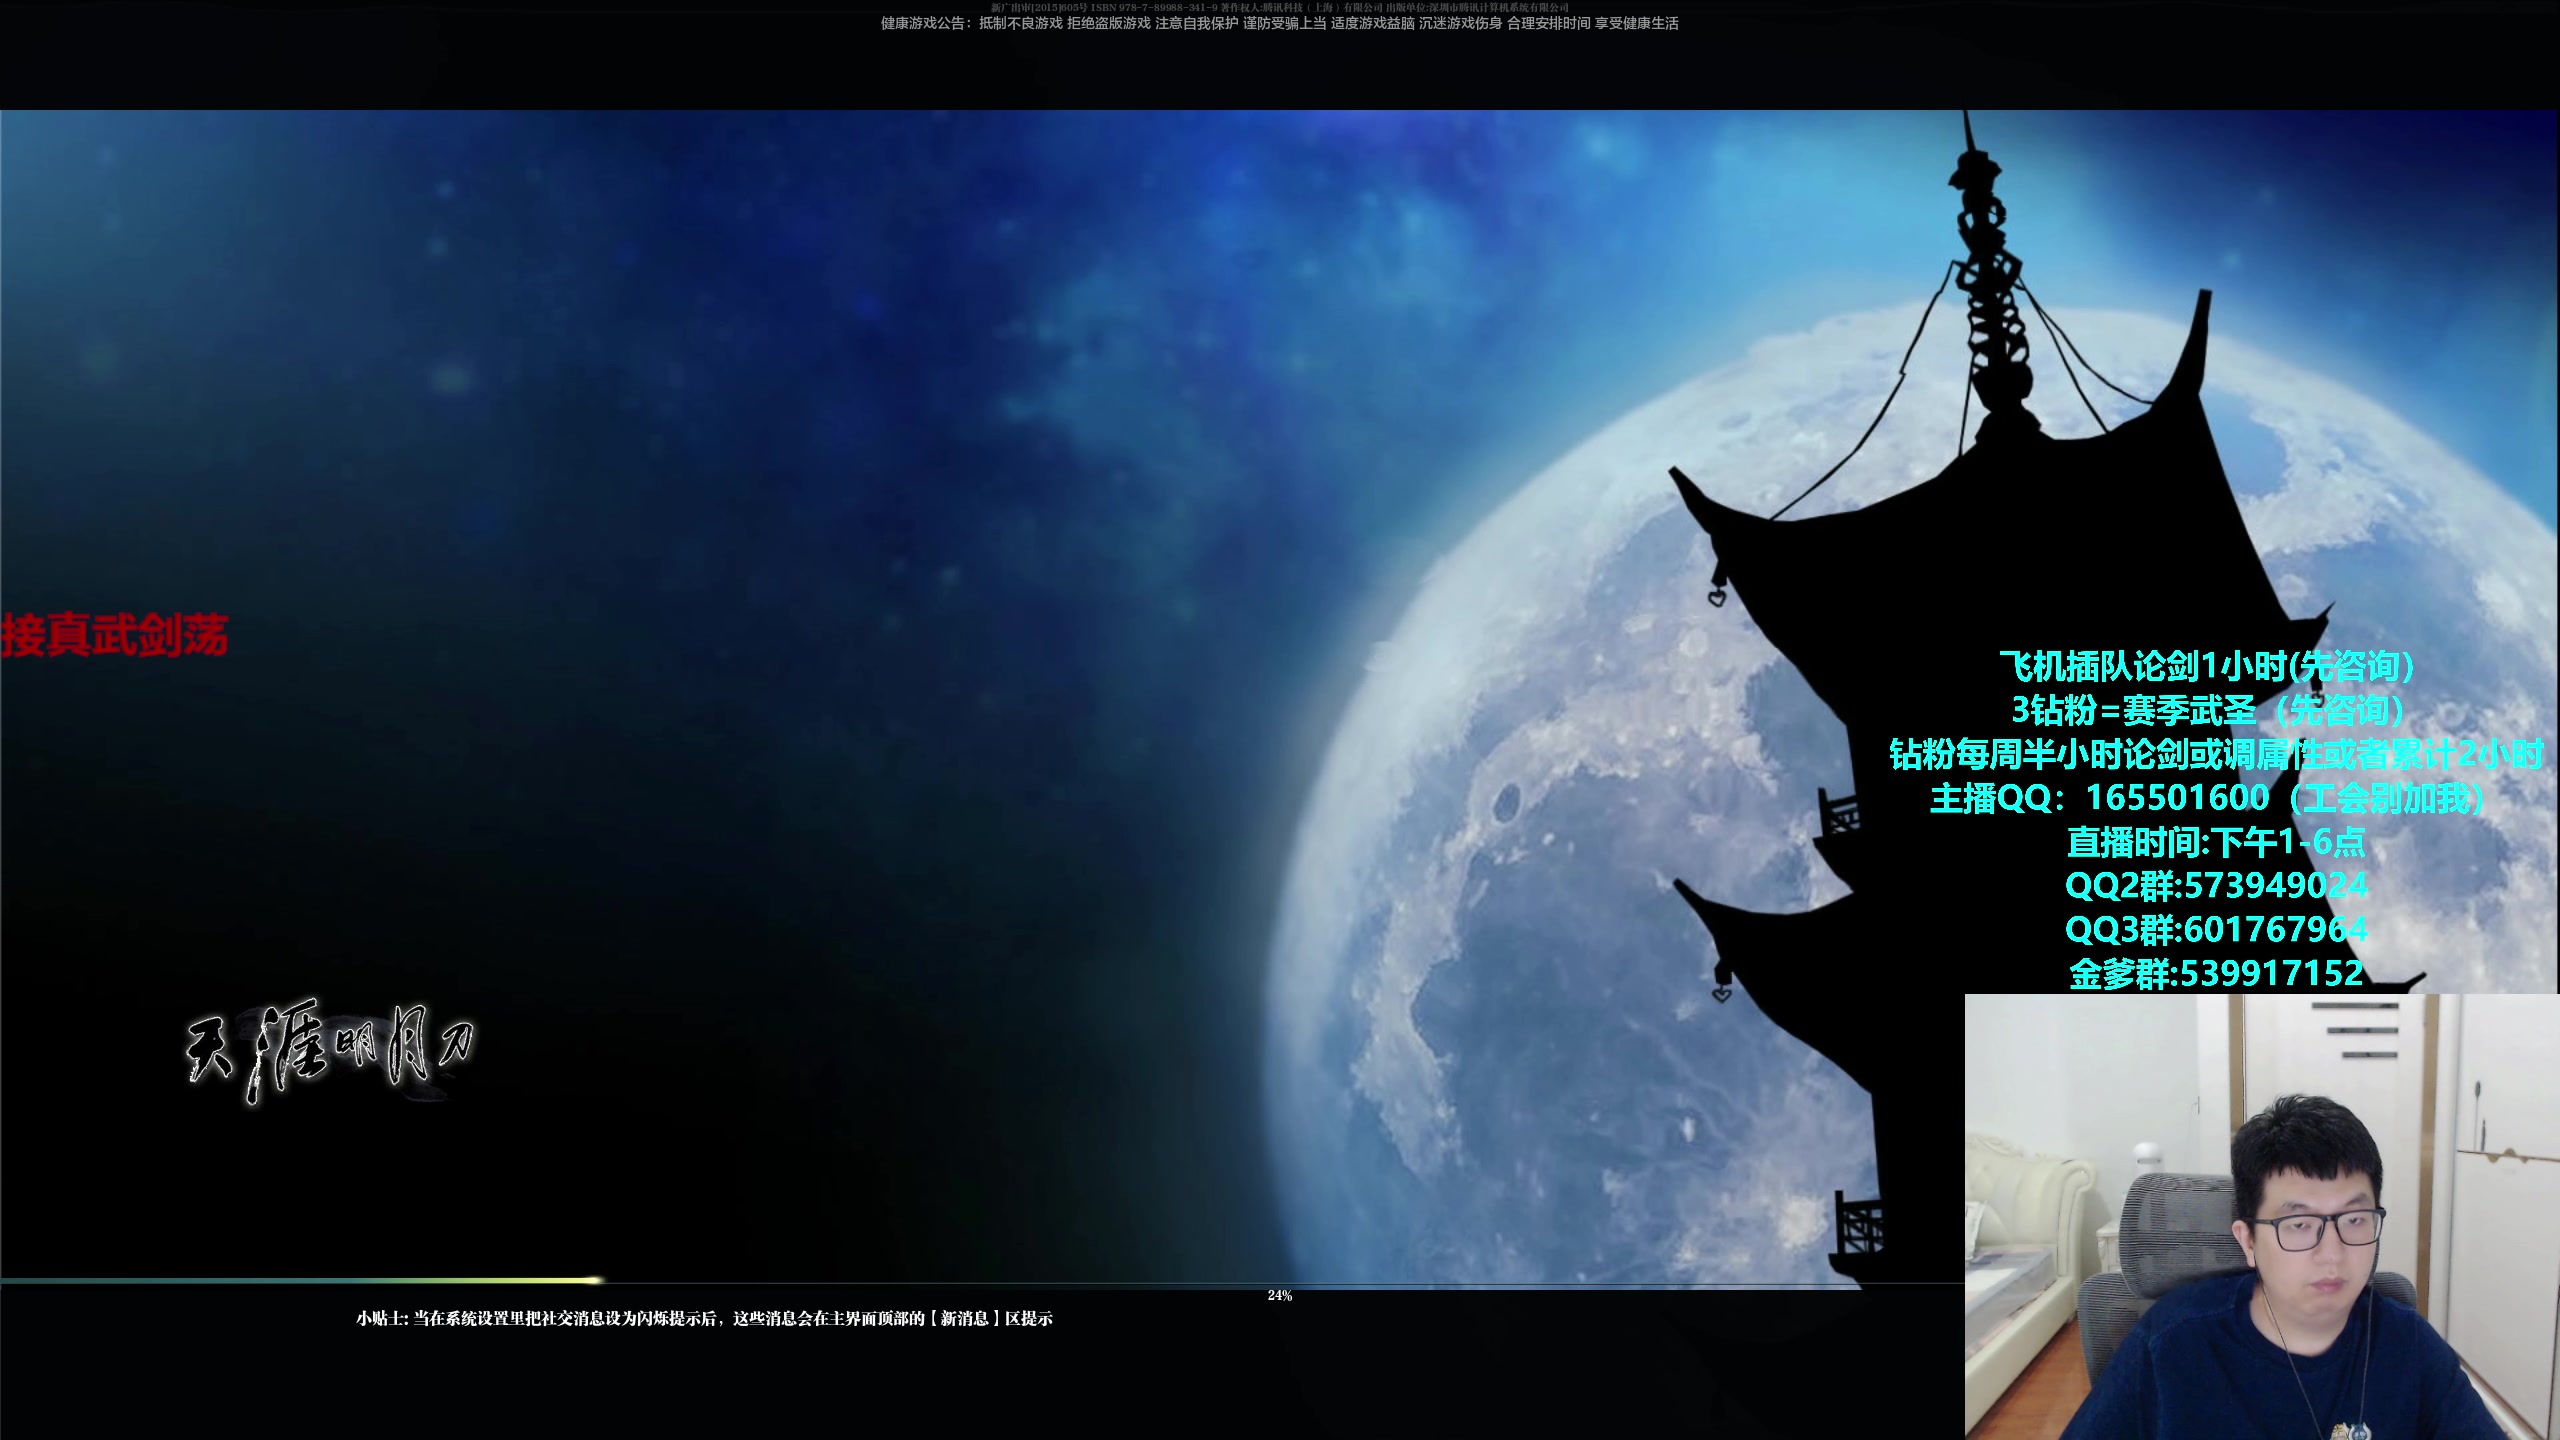Click the 钻粉每周半小时论剑 overlay line
Viewport: 2560px width, 1440px height.
[2214, 754]
